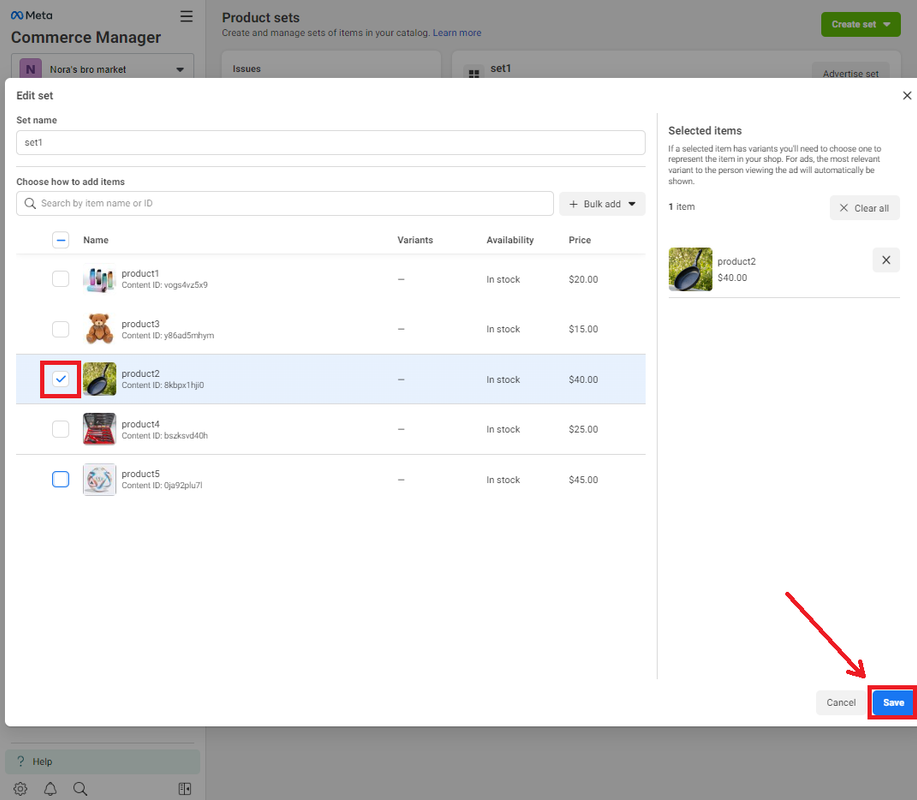Check the product4 checkbox
917x800 pixels.
(61, 429)
